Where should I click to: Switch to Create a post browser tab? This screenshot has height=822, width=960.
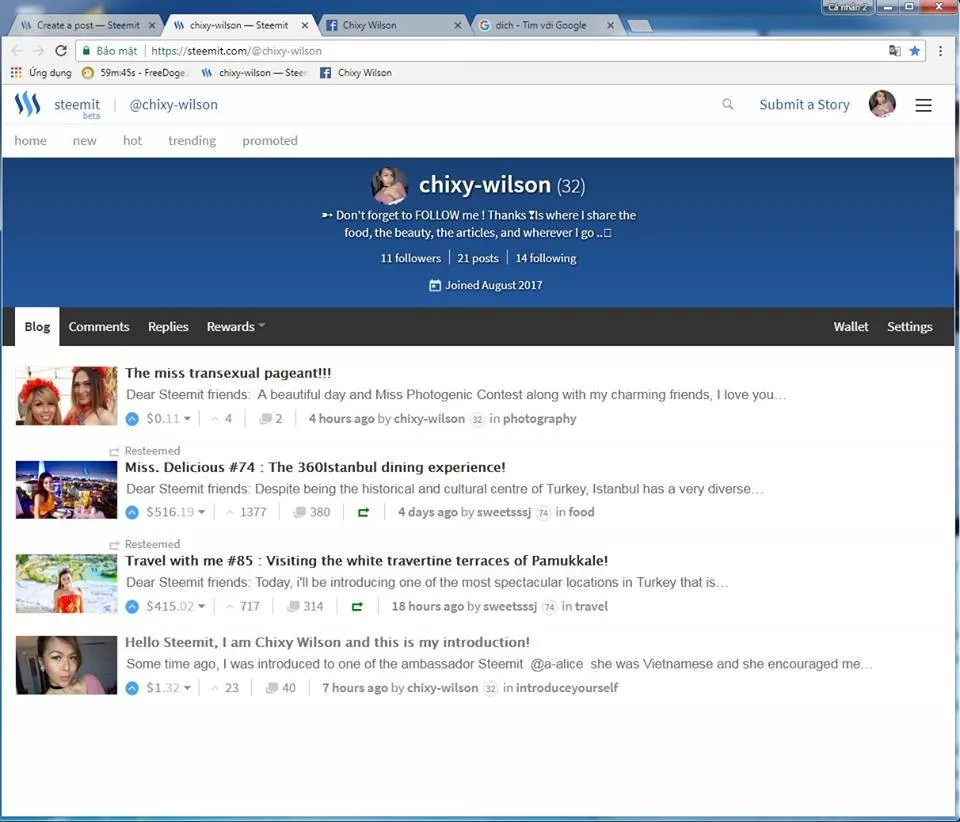pyautogui.click(x=88, y=25)
